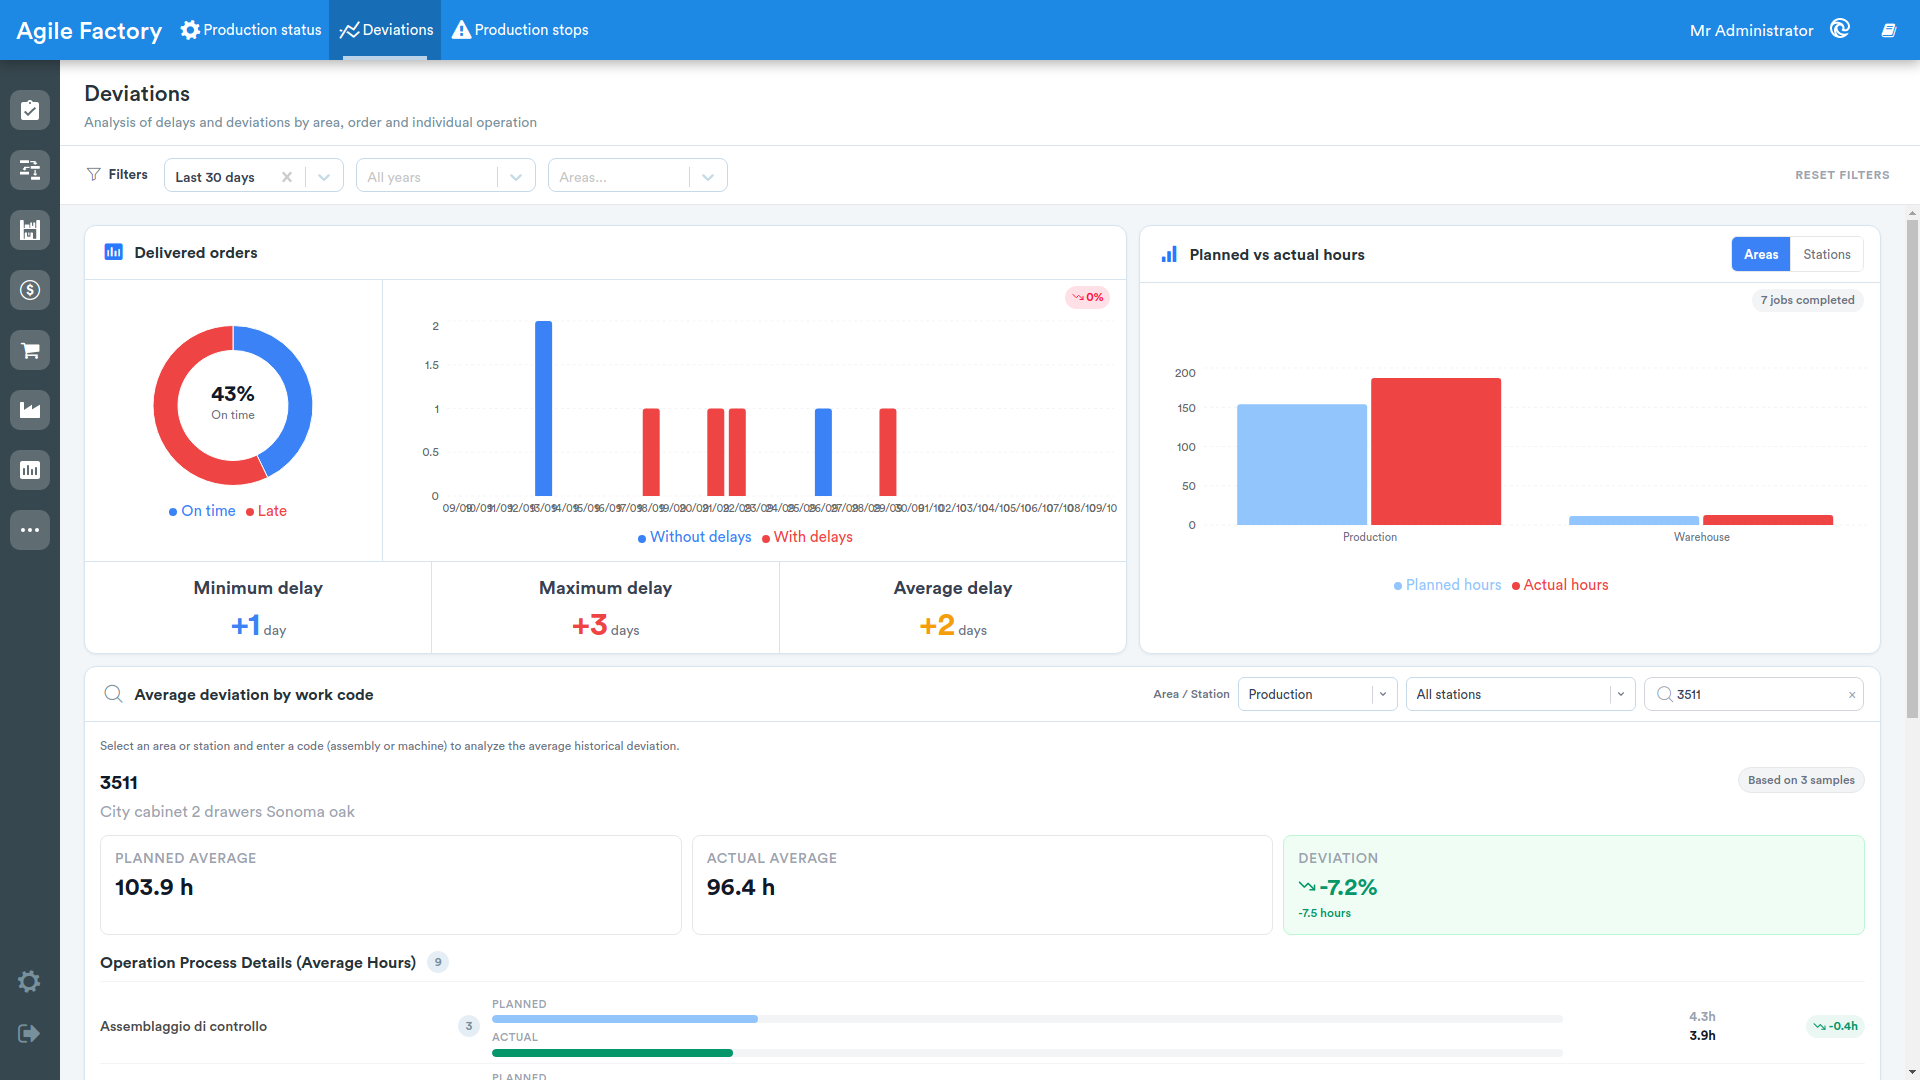Toggle With delays legend series
Screen dimensions: 1920x1080
pyautogui.click(x=807, y=537)
